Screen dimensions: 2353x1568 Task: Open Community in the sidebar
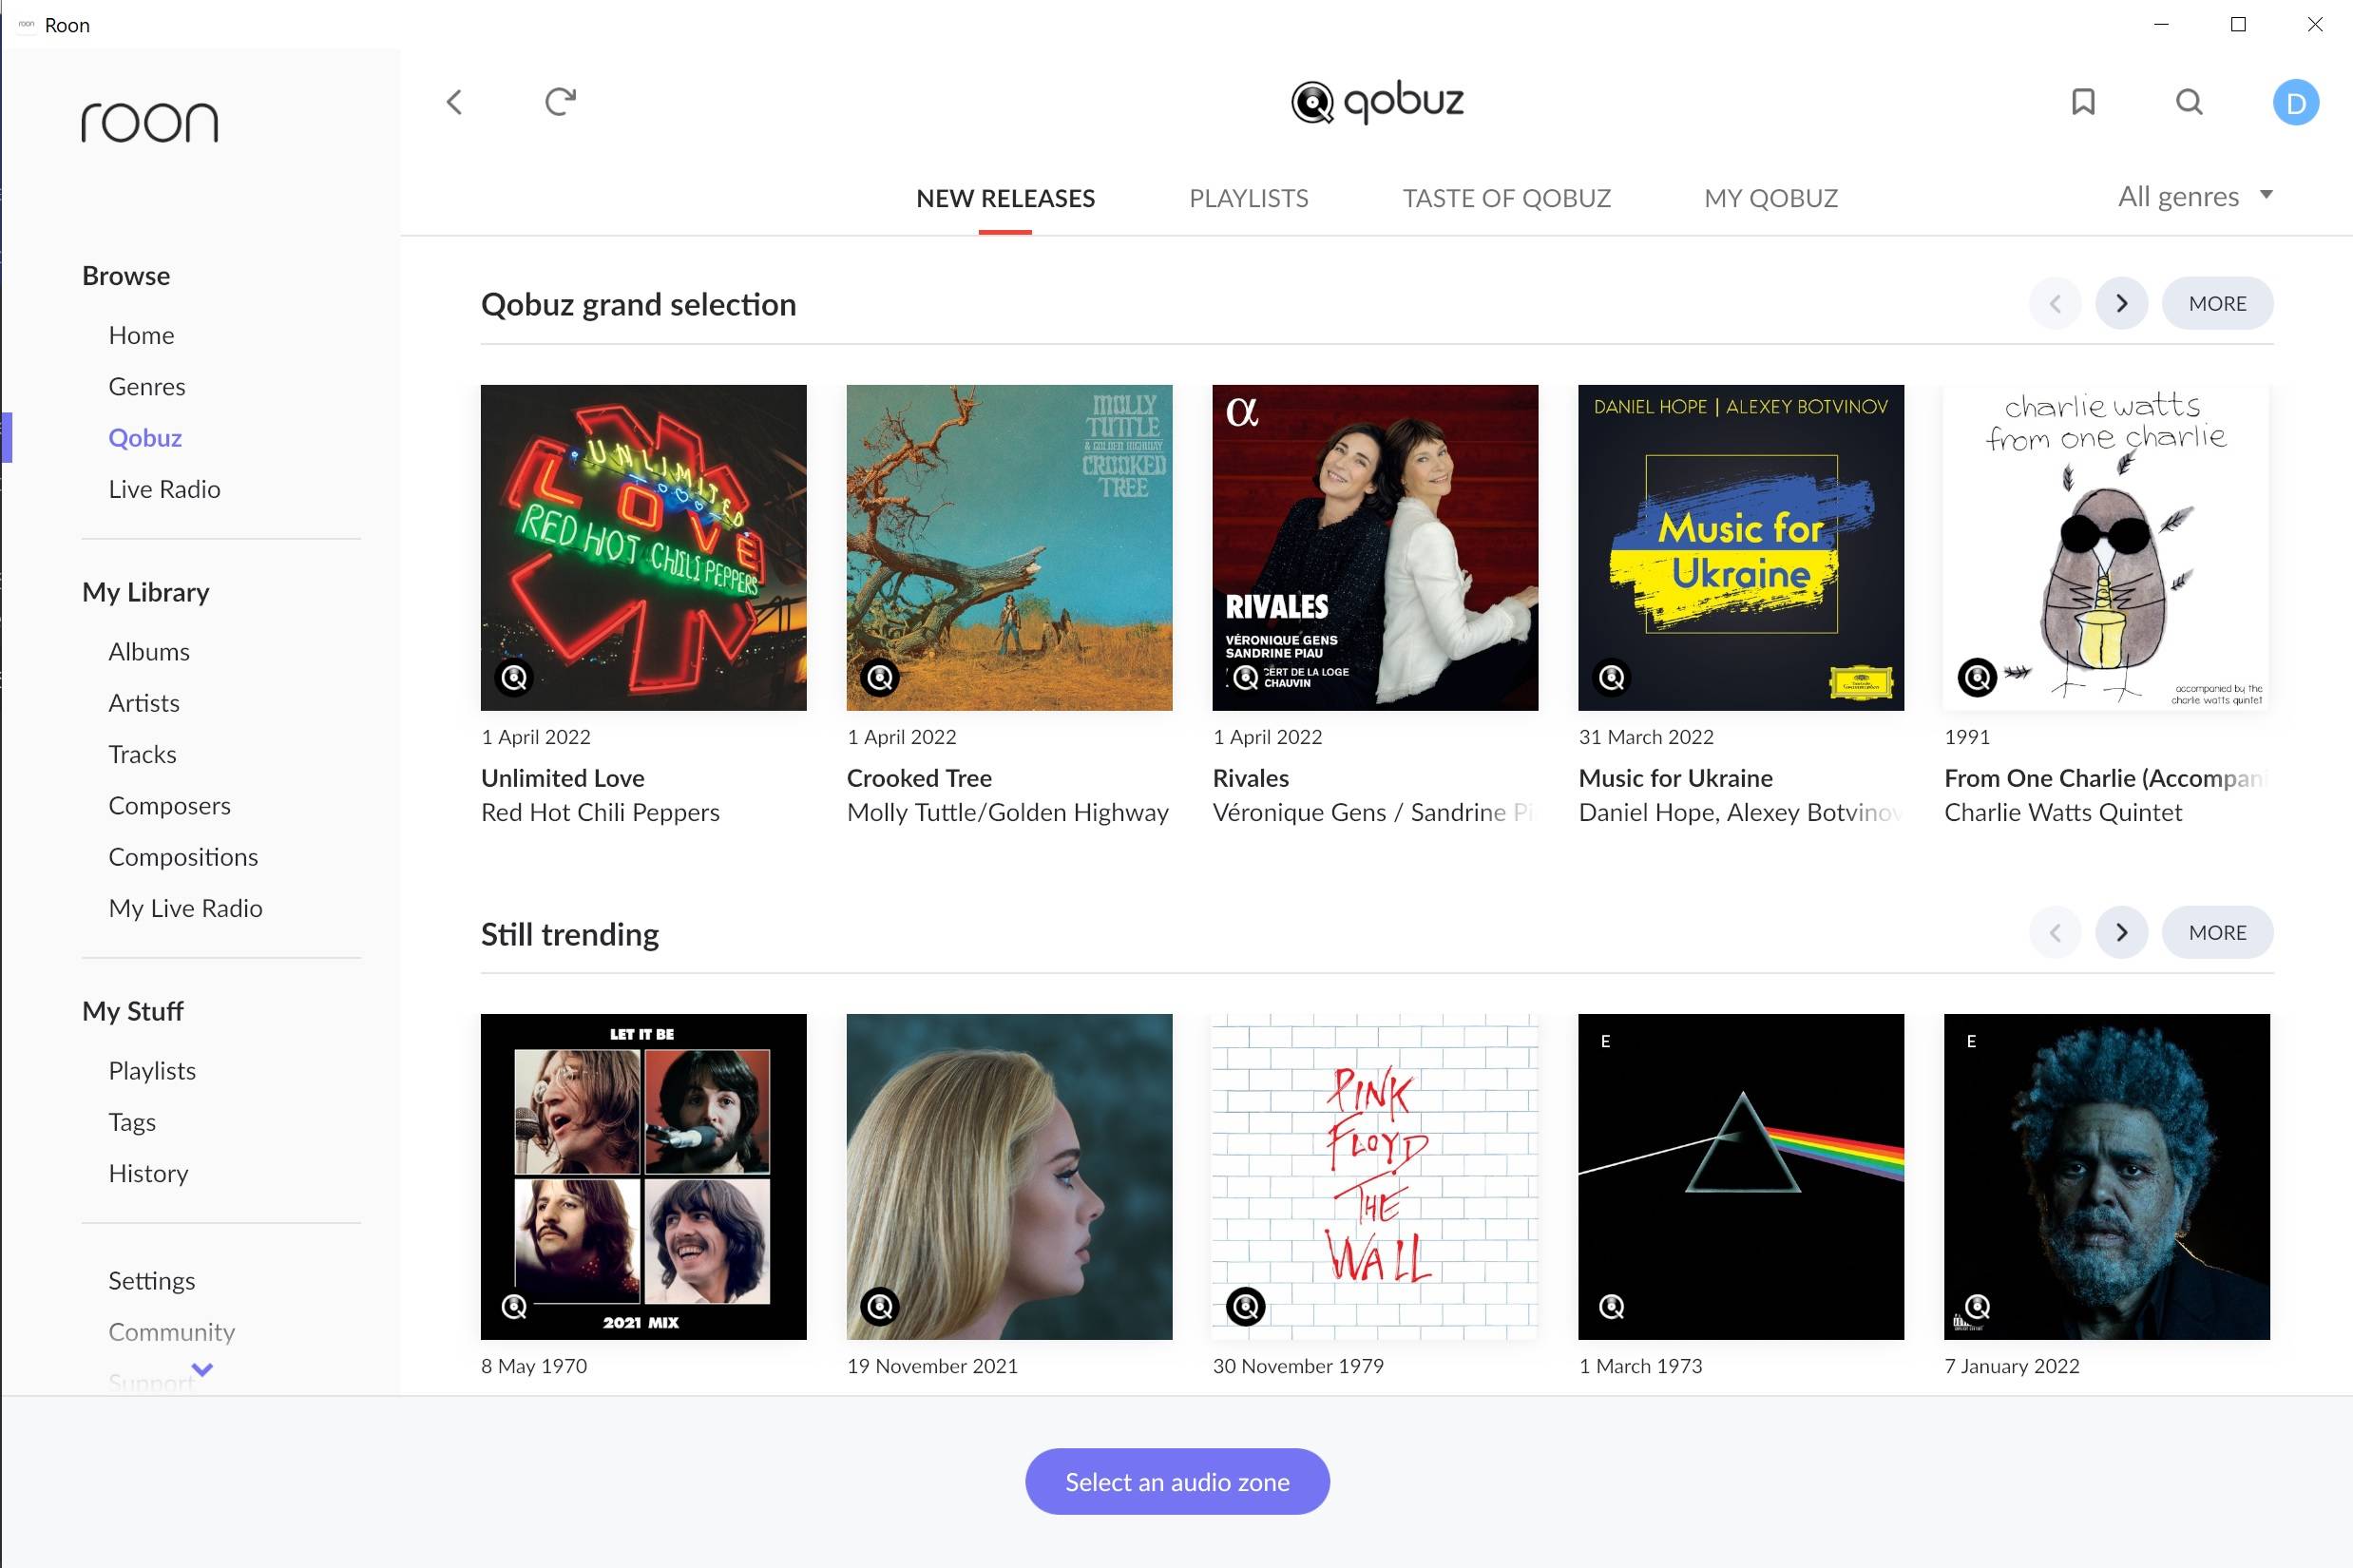coord(171,1332)
